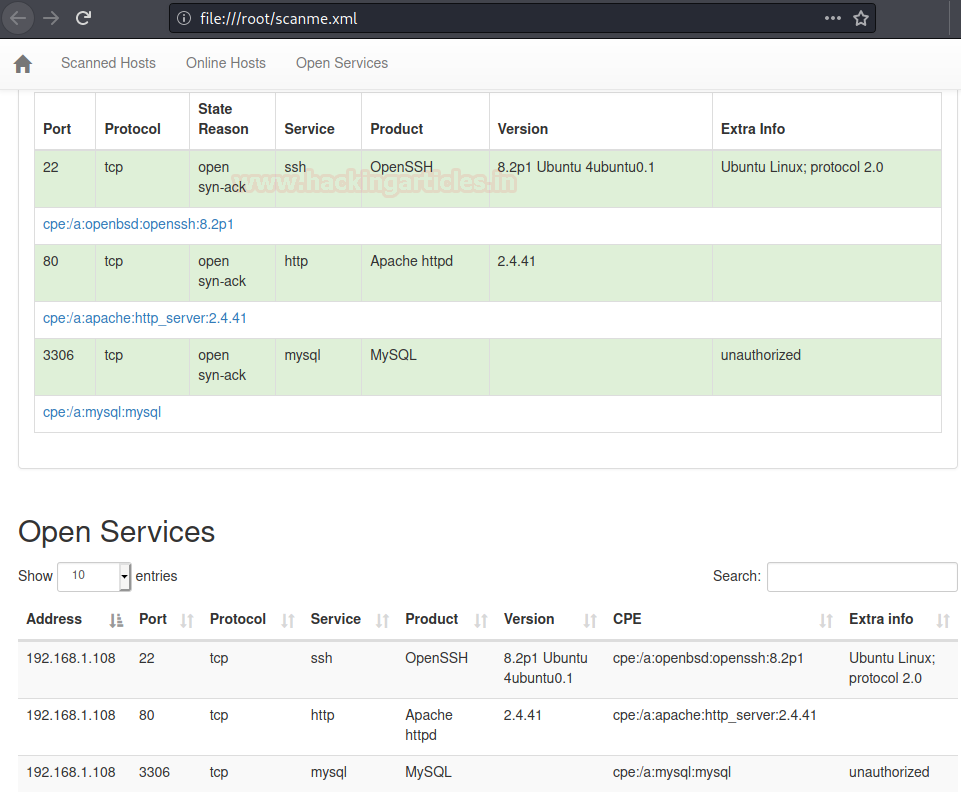Viewport: 961px width, 799px height.
Task: Go to the home icon in navbar
Action: (x=23, y=63)
